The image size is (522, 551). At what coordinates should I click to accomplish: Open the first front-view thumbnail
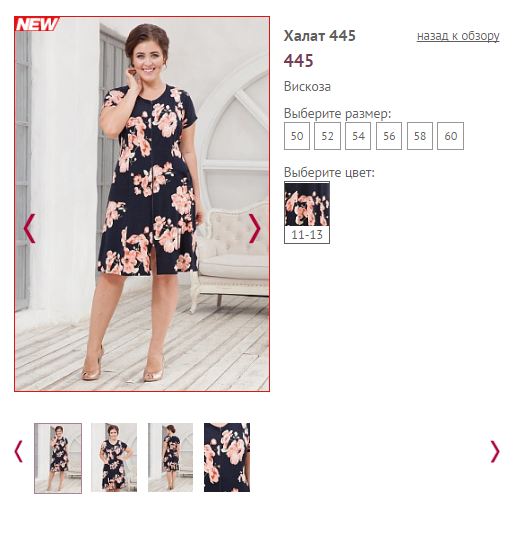tap(58, 458)
